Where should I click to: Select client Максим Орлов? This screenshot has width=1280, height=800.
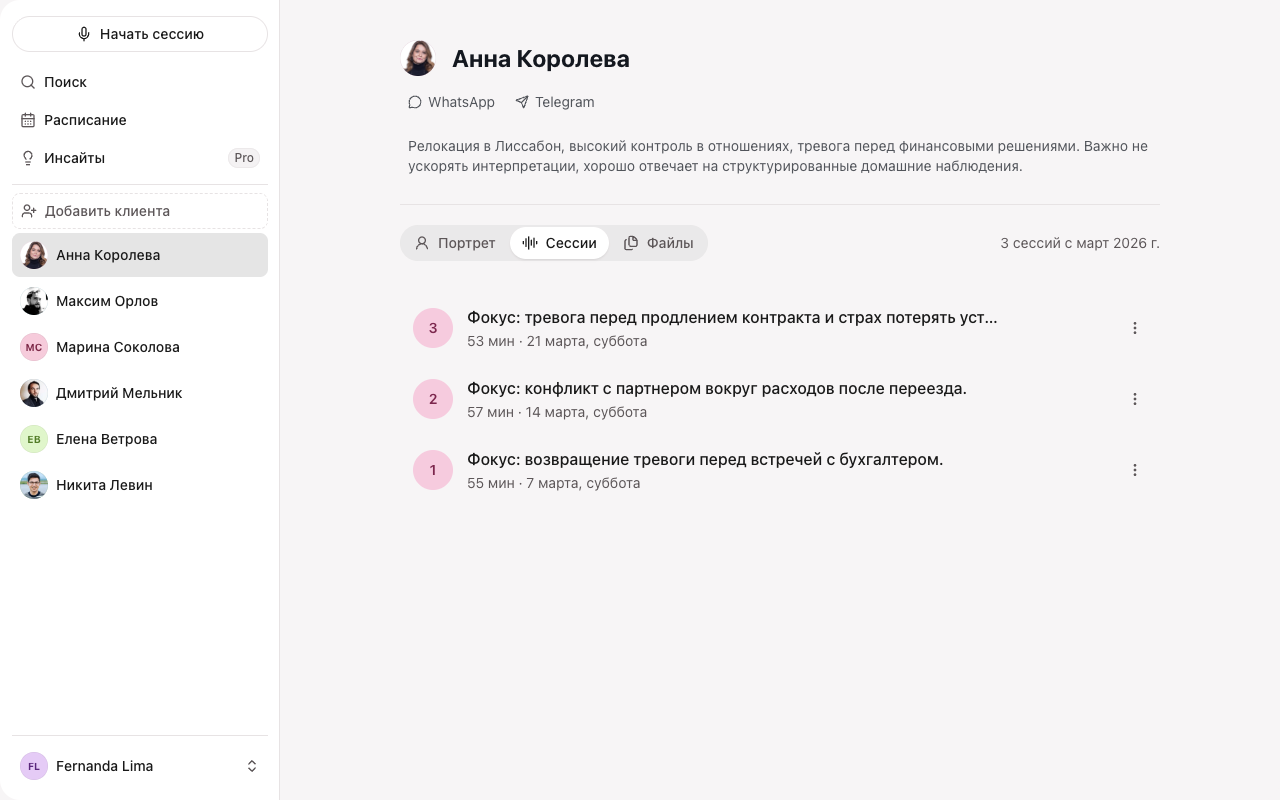click(140, 301)
